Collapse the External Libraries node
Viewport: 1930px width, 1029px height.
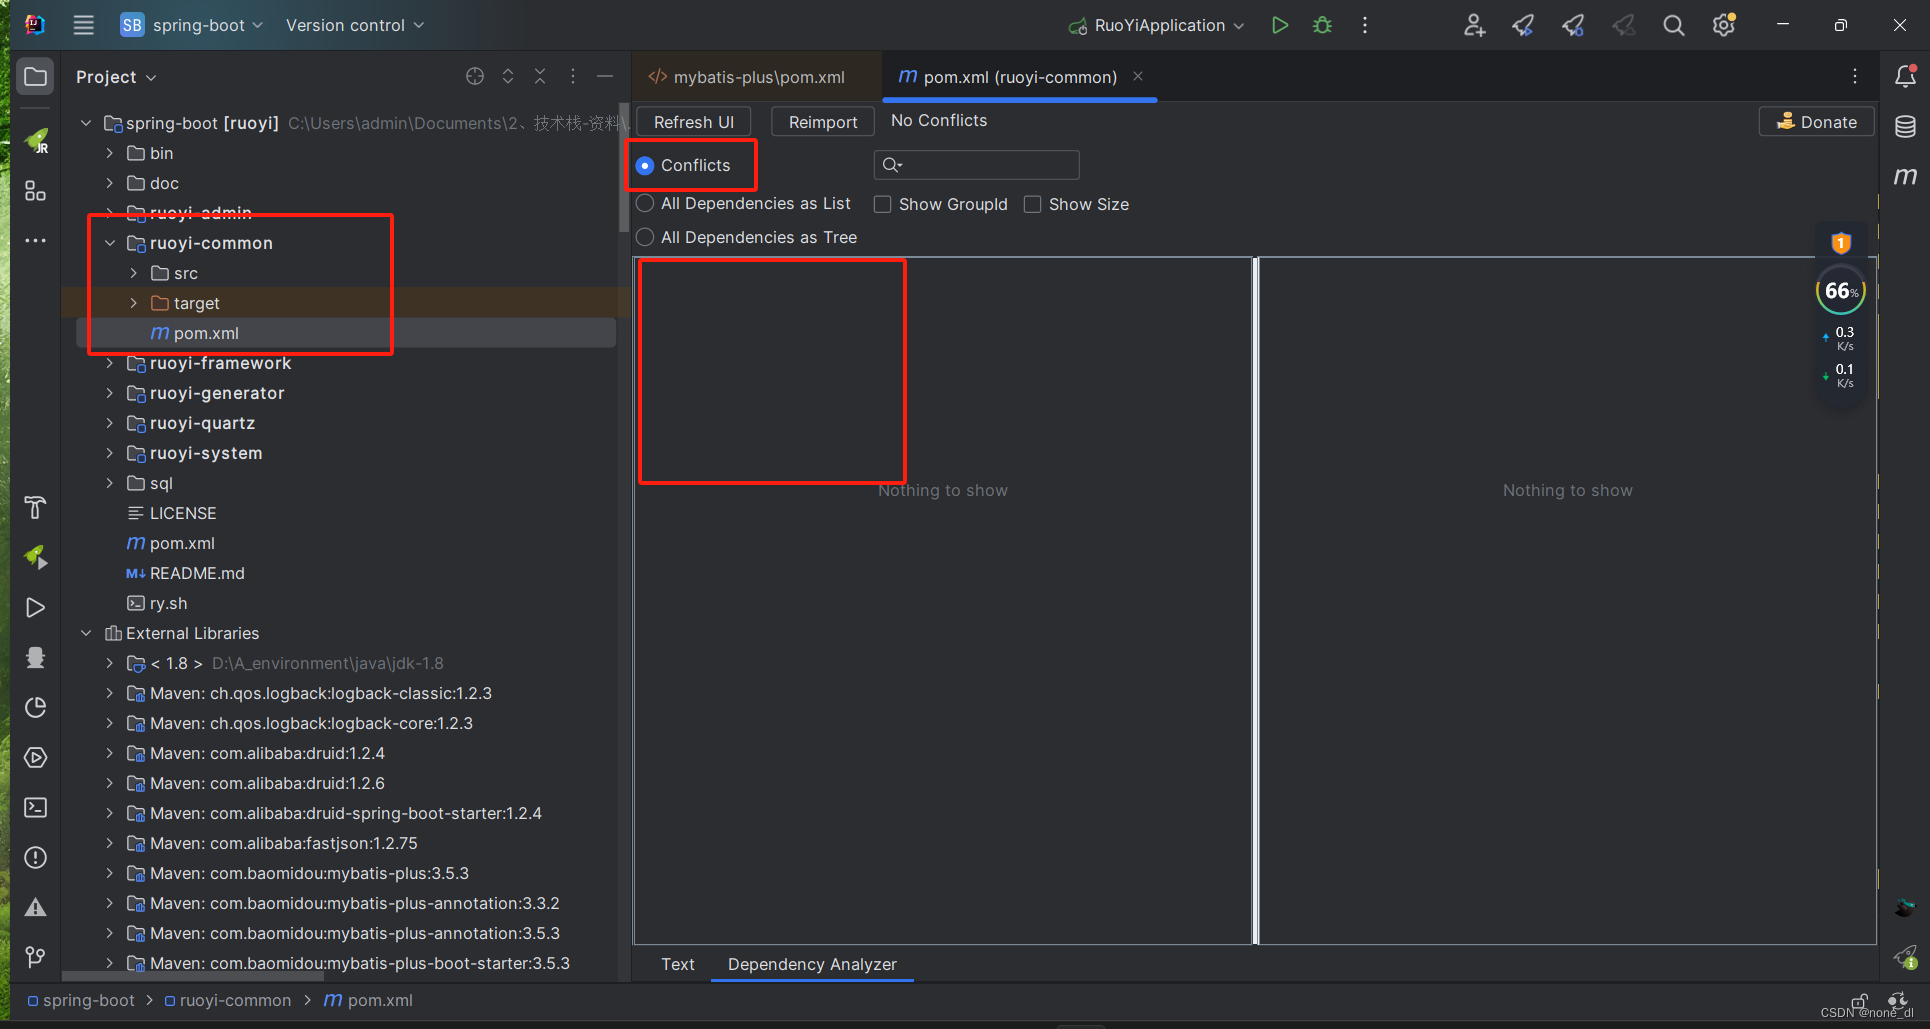85,633
